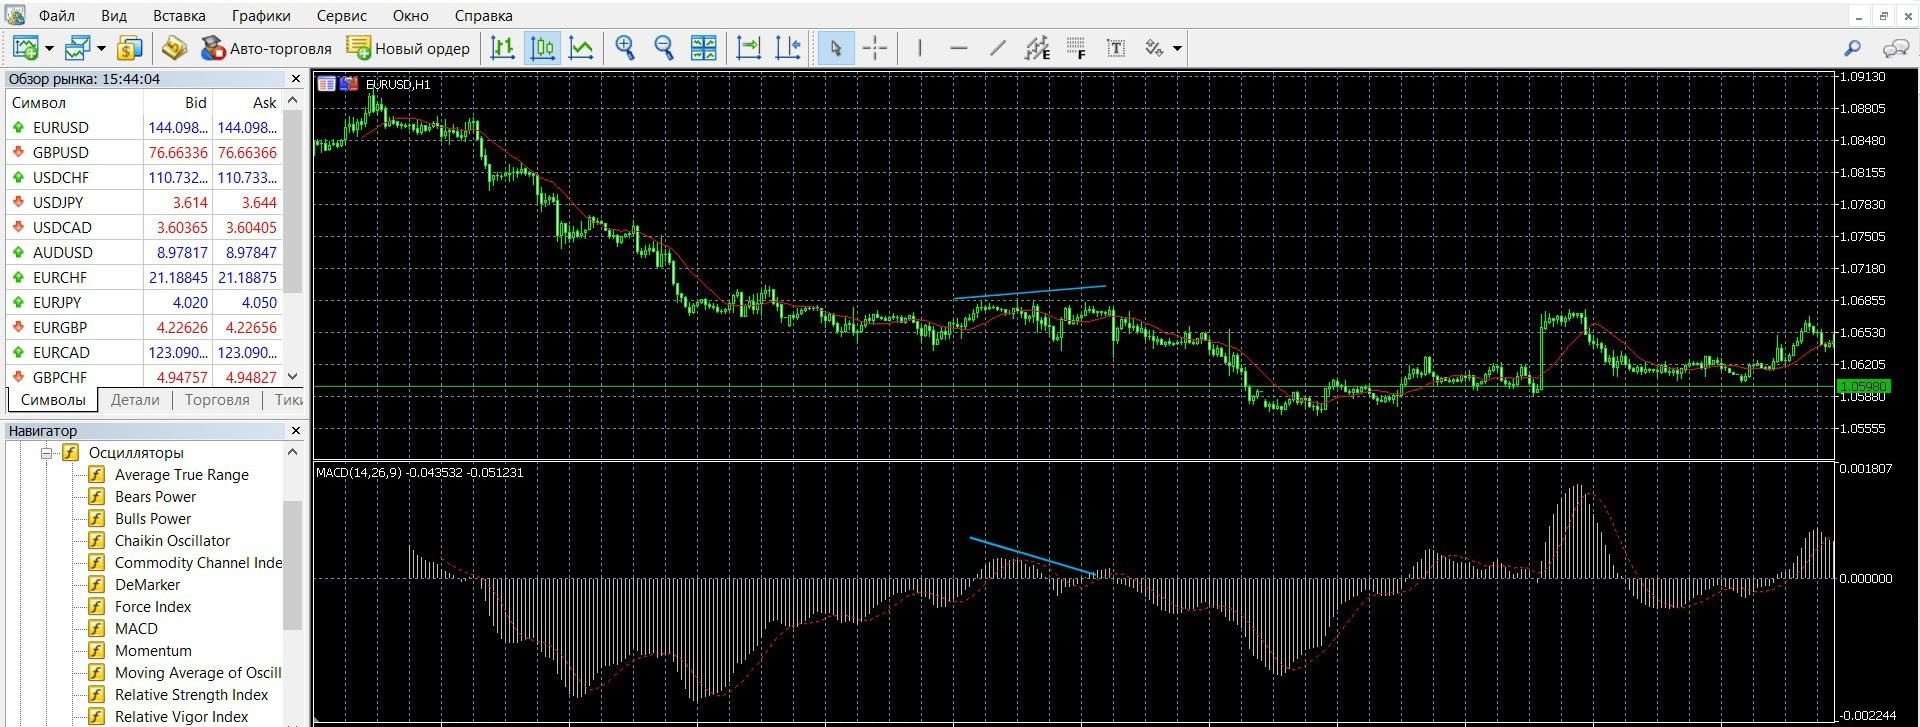Toggle chart auto-scroll icon

749,48
